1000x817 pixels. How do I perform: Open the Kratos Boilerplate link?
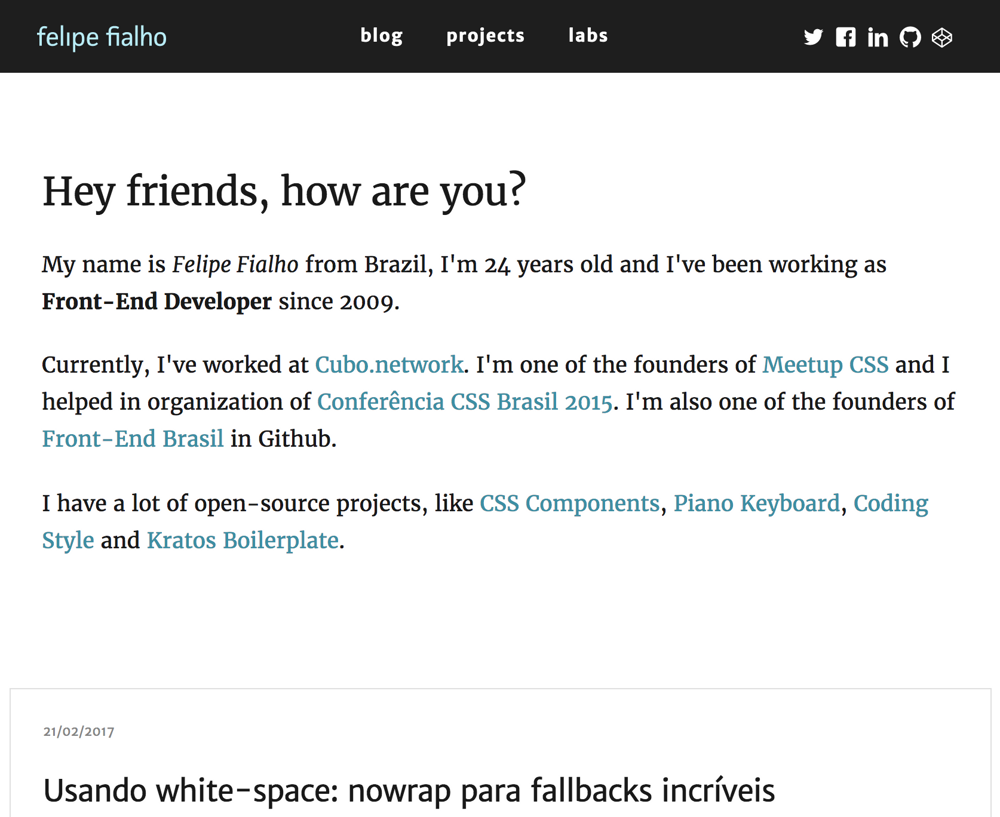point(243,540)
